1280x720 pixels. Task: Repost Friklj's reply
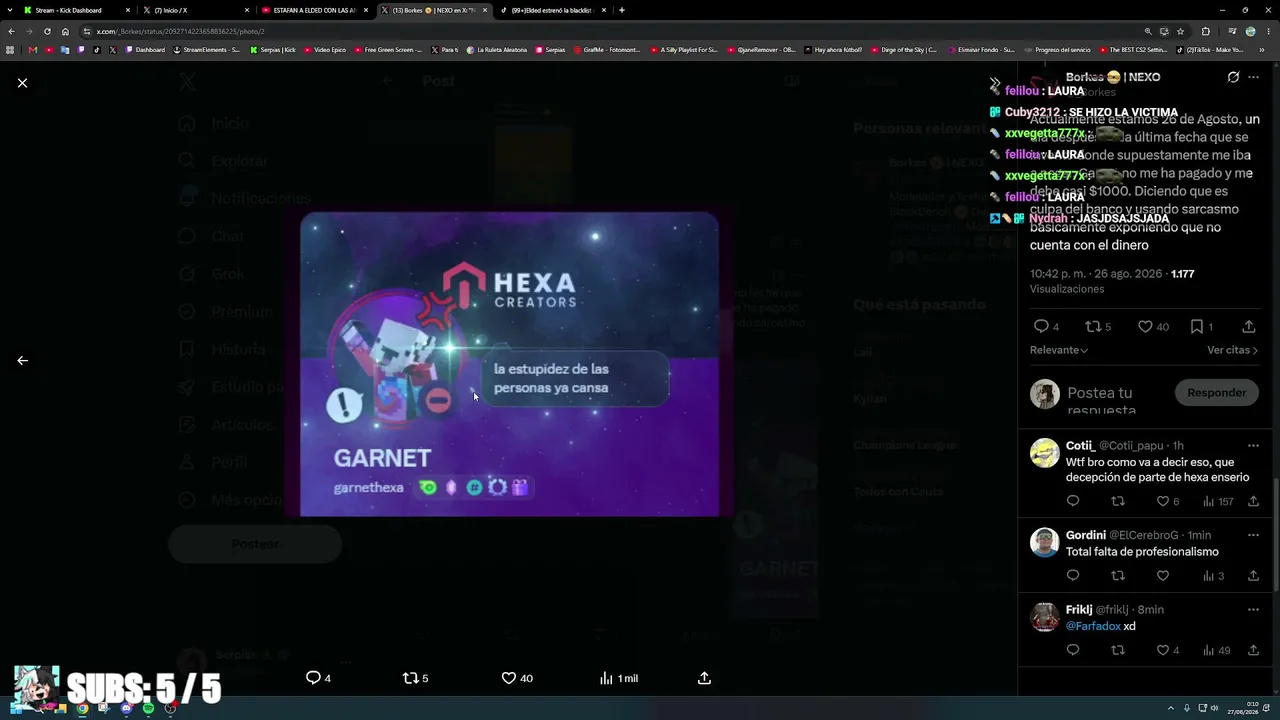coord(1118,650)
